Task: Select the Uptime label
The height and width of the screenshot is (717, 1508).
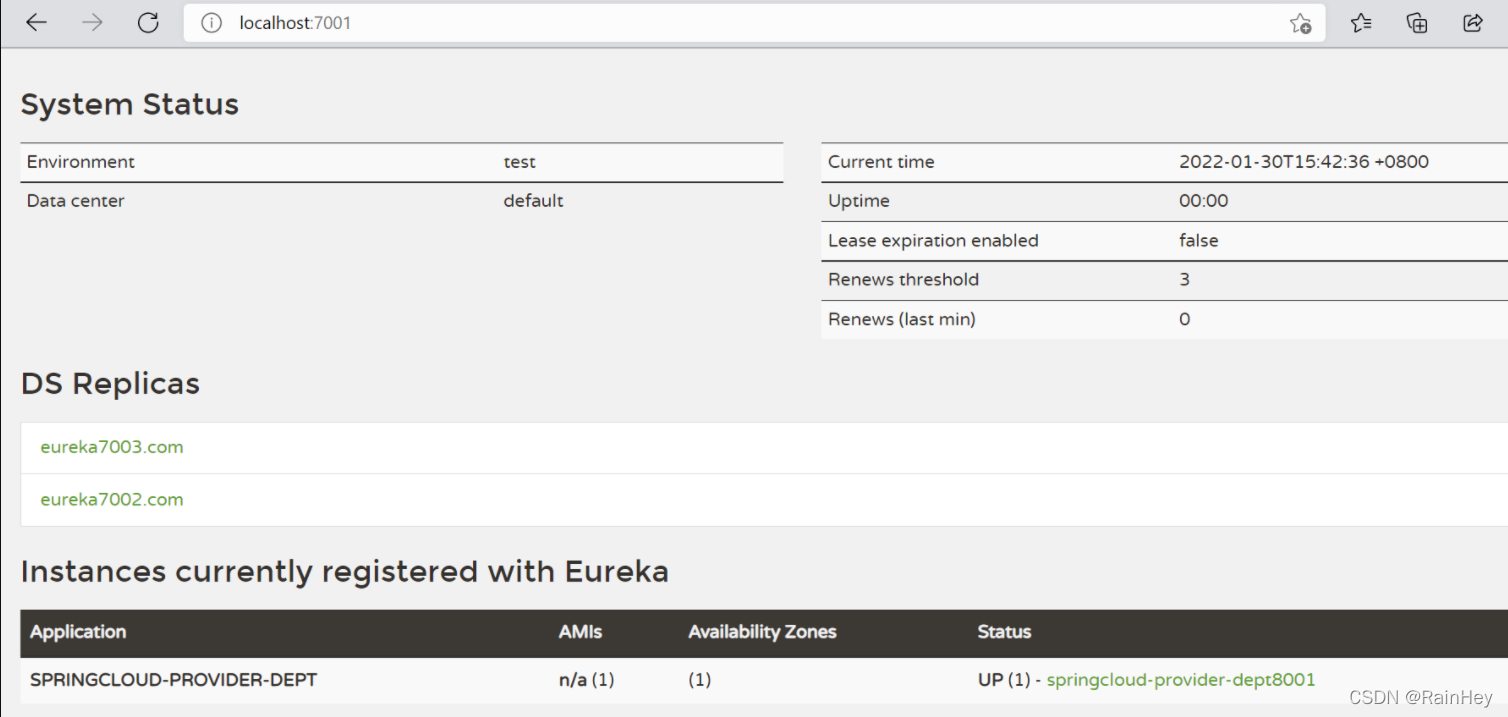Action: point(859,201)
